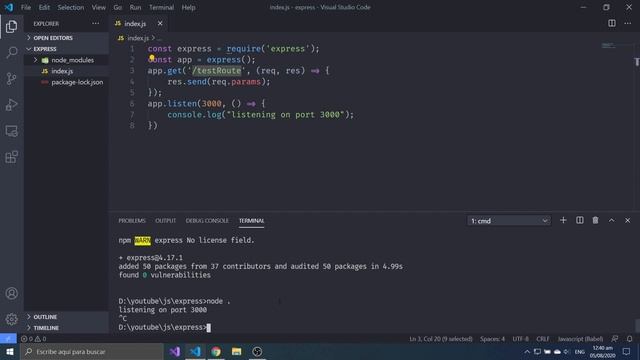The height and width of the screenshot is (360, 640).
Task: Open the Explorer view in activity bar
Action: click(11, 27)
